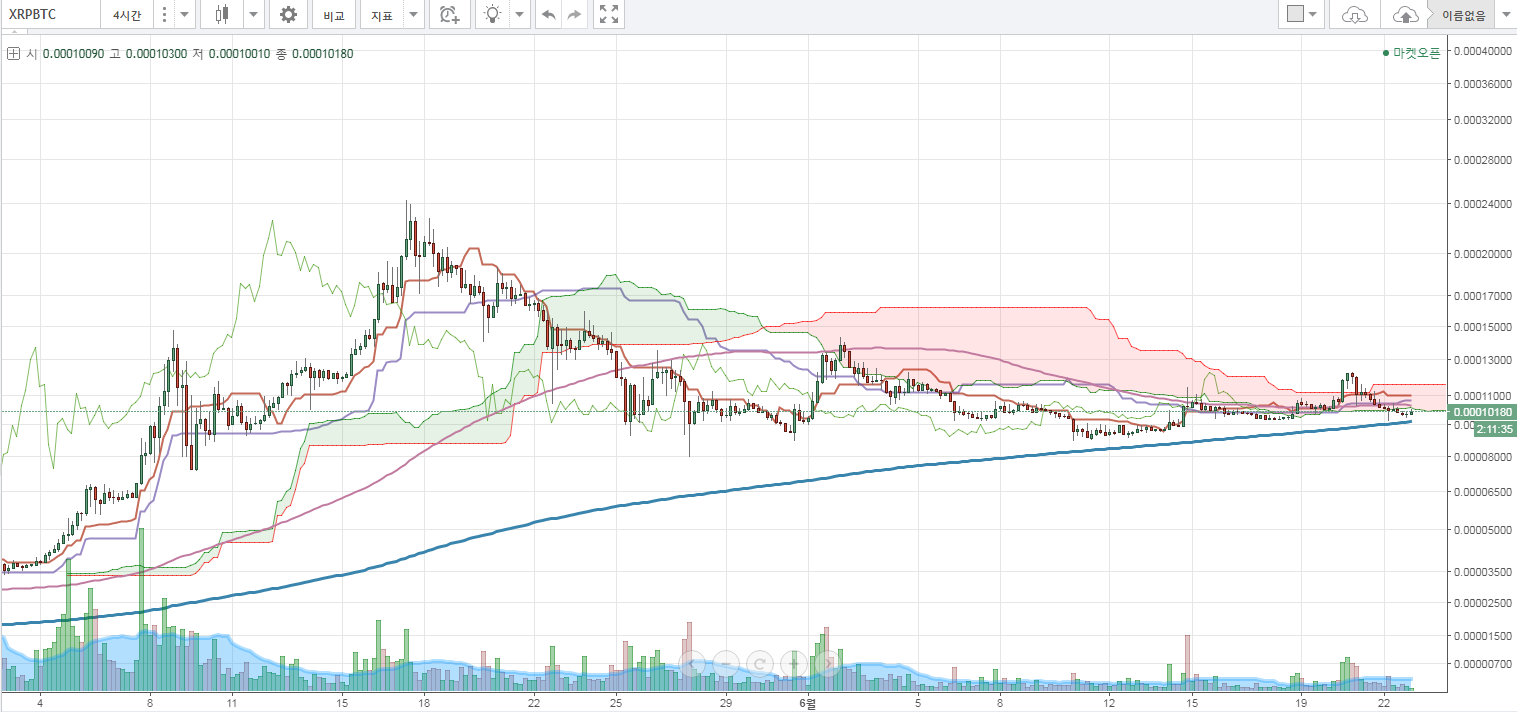Click the reset chart circular arrow button

[761, 662]
